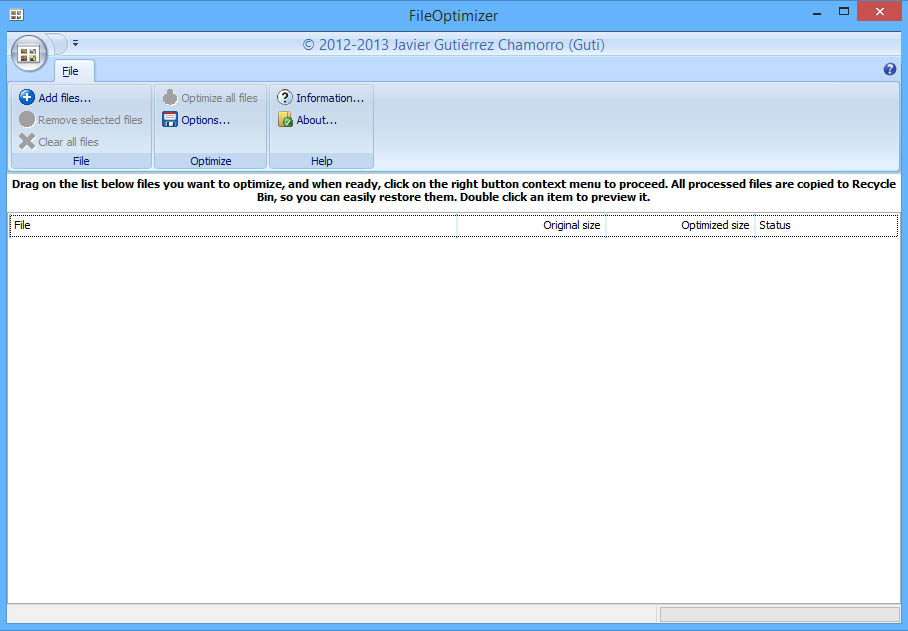This screenshot has width=908, height=631.
Task: Click the progress bar in the status bar
Action: click(779, 614)
